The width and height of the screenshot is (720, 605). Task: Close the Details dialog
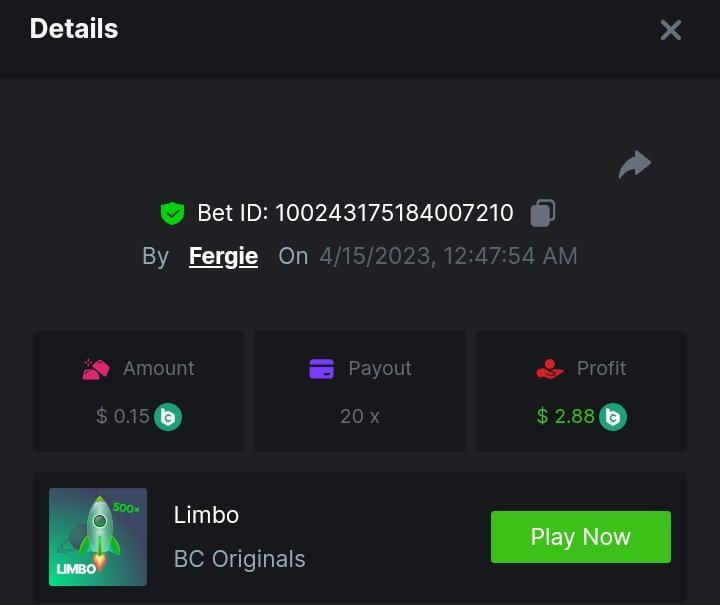[671, 30]
